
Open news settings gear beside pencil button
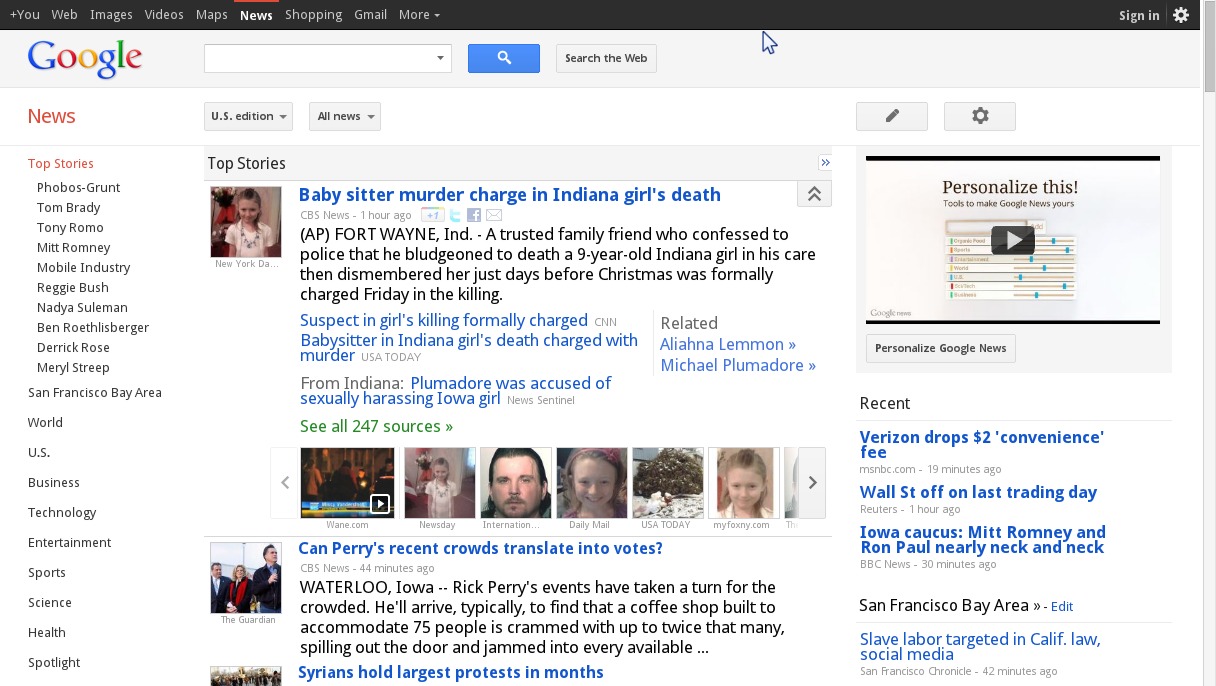pos(980,116)
